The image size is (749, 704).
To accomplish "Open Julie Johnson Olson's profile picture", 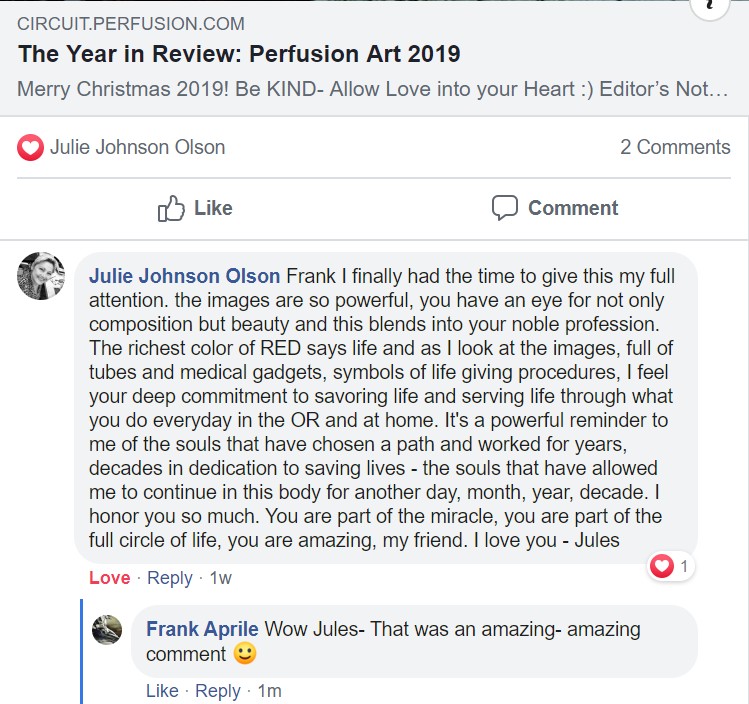I will [41, 276].
